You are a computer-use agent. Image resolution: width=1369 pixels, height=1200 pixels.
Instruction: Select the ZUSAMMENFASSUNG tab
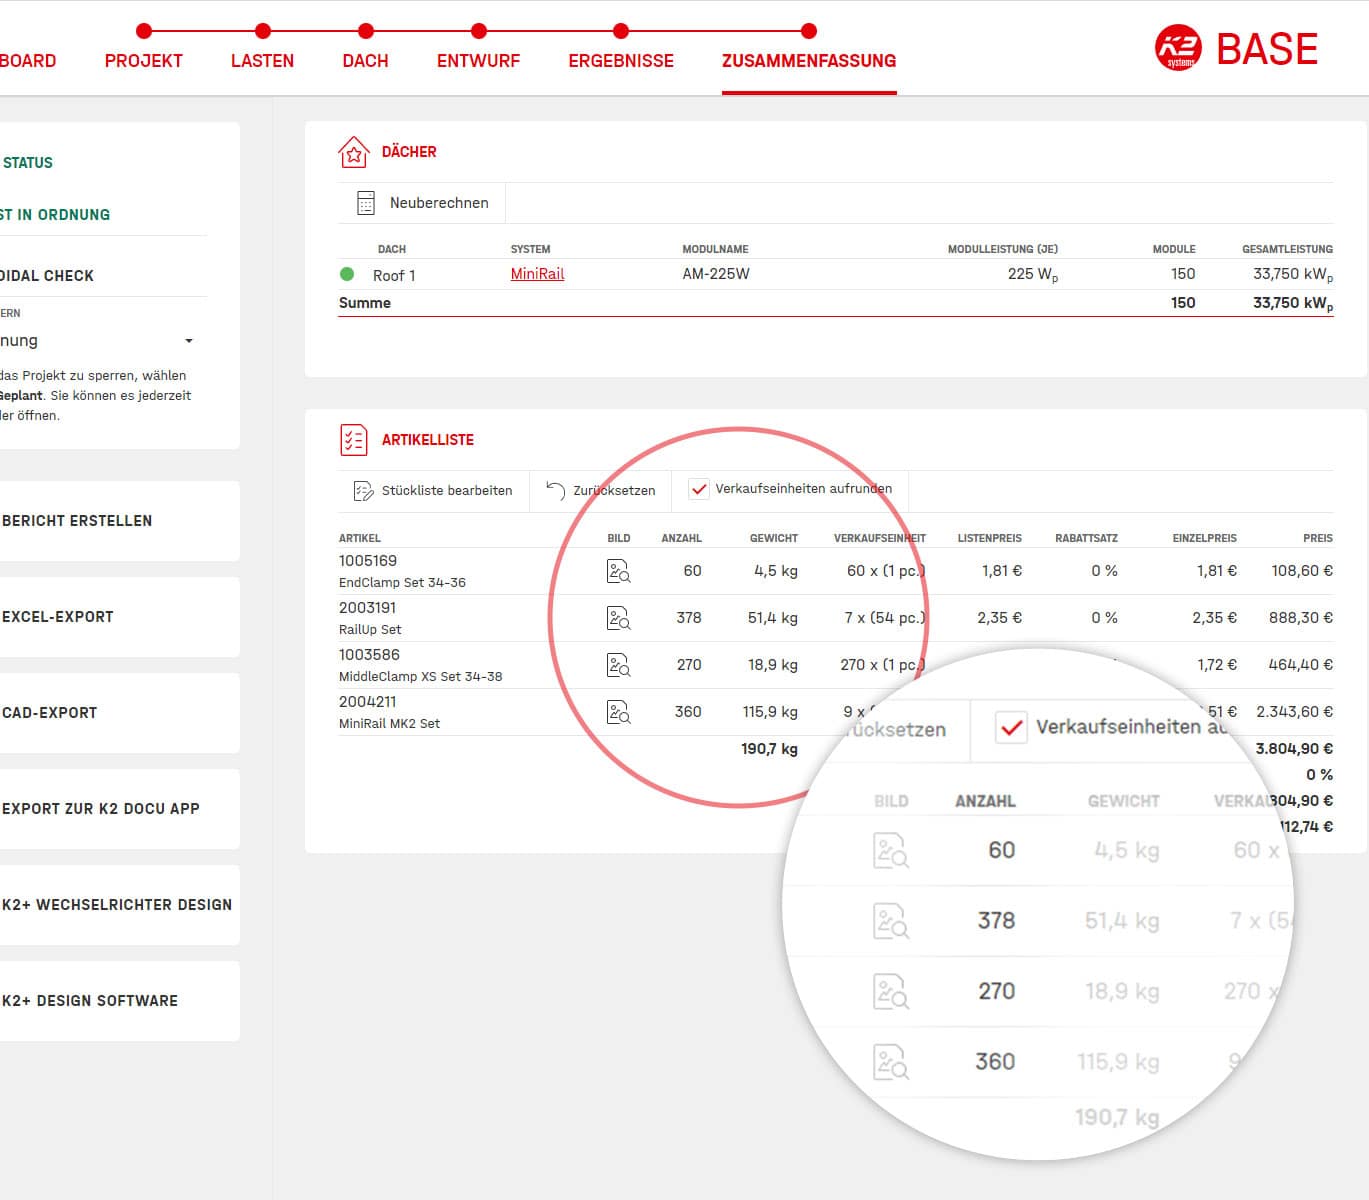click(809, 61)
